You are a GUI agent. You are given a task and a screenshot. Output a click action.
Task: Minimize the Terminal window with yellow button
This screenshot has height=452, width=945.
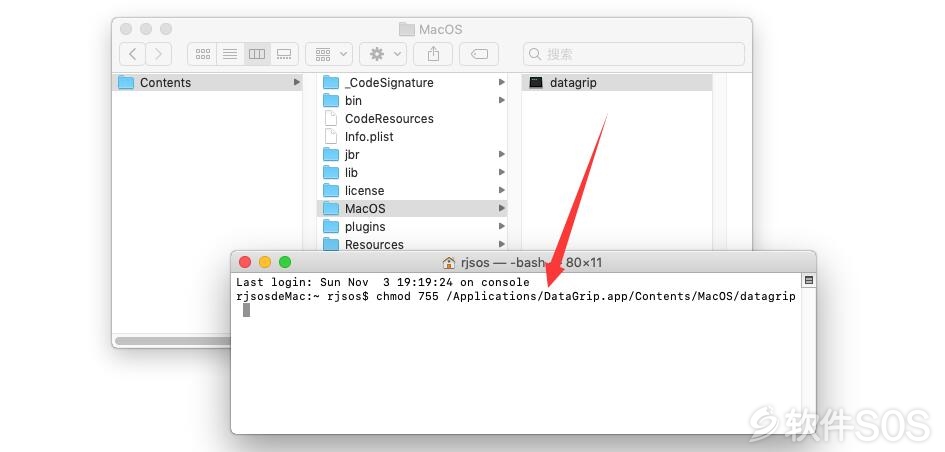coord(265,262)
